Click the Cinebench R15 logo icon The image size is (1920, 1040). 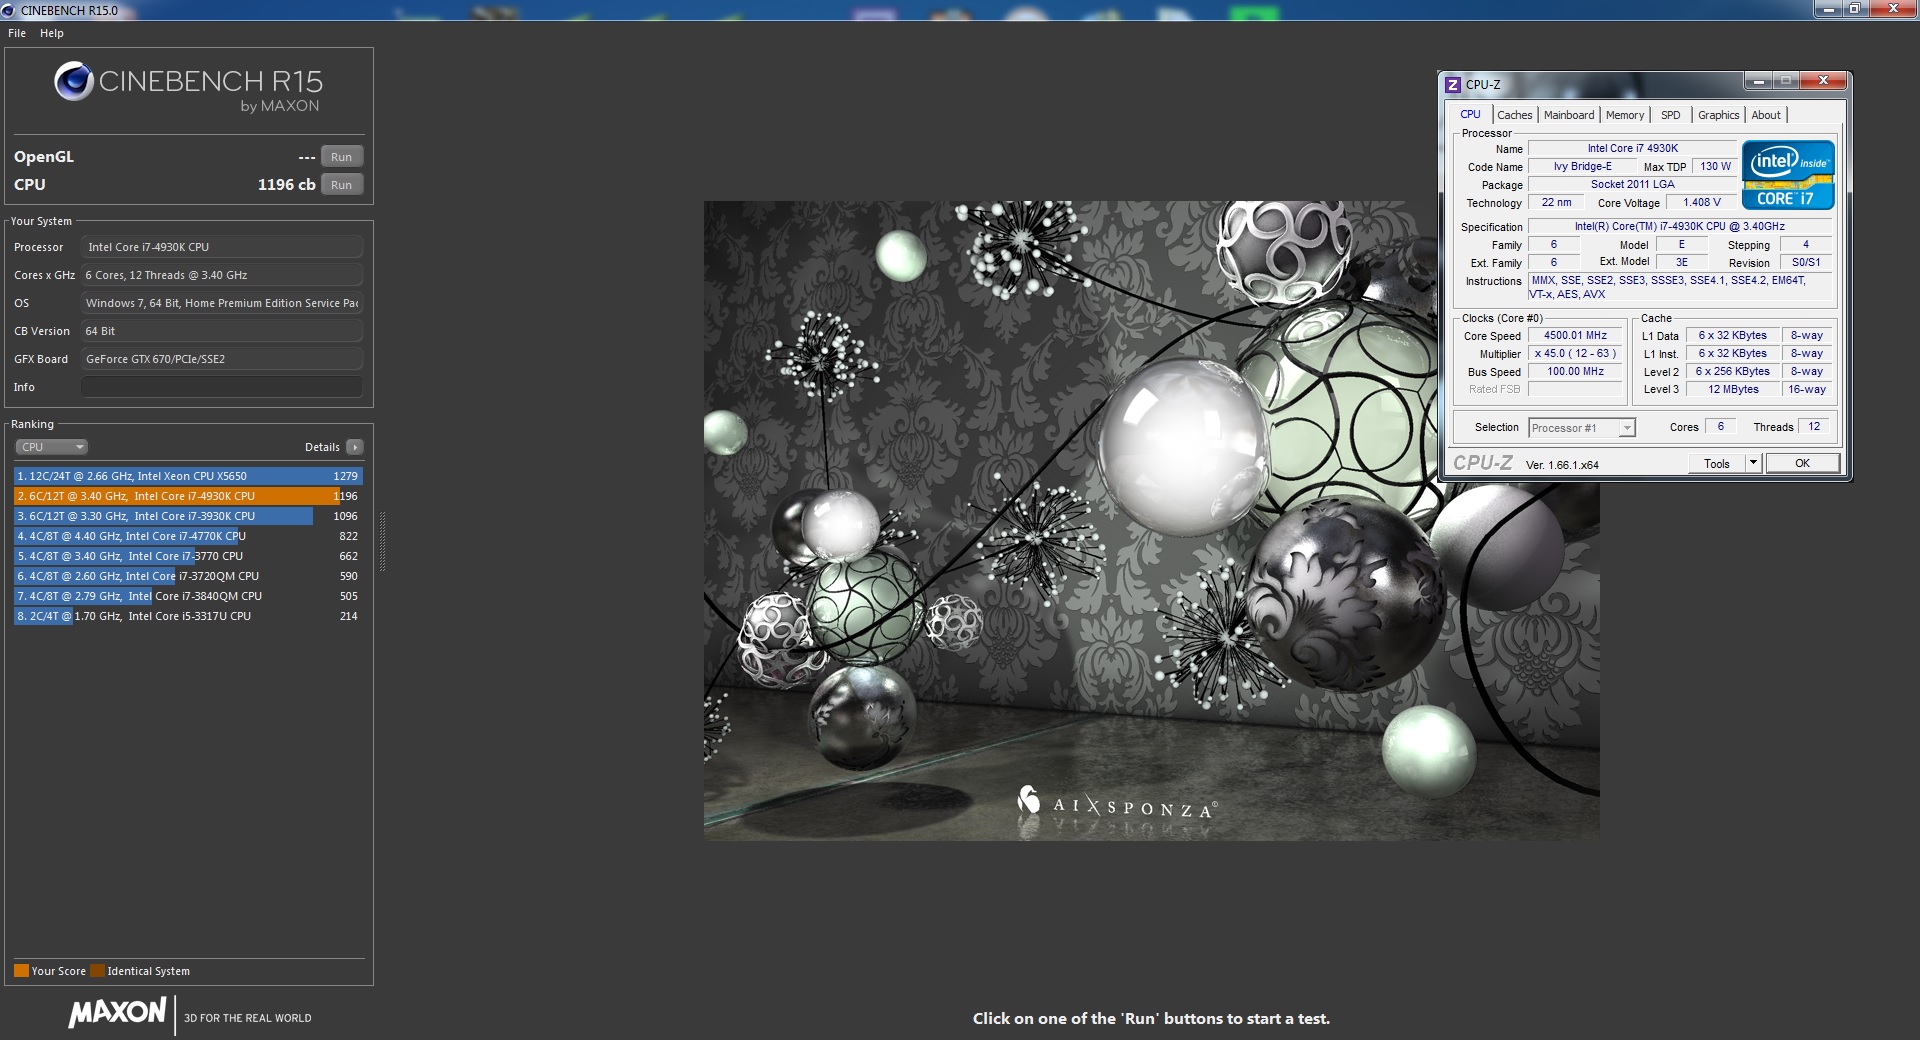point(74,81)
